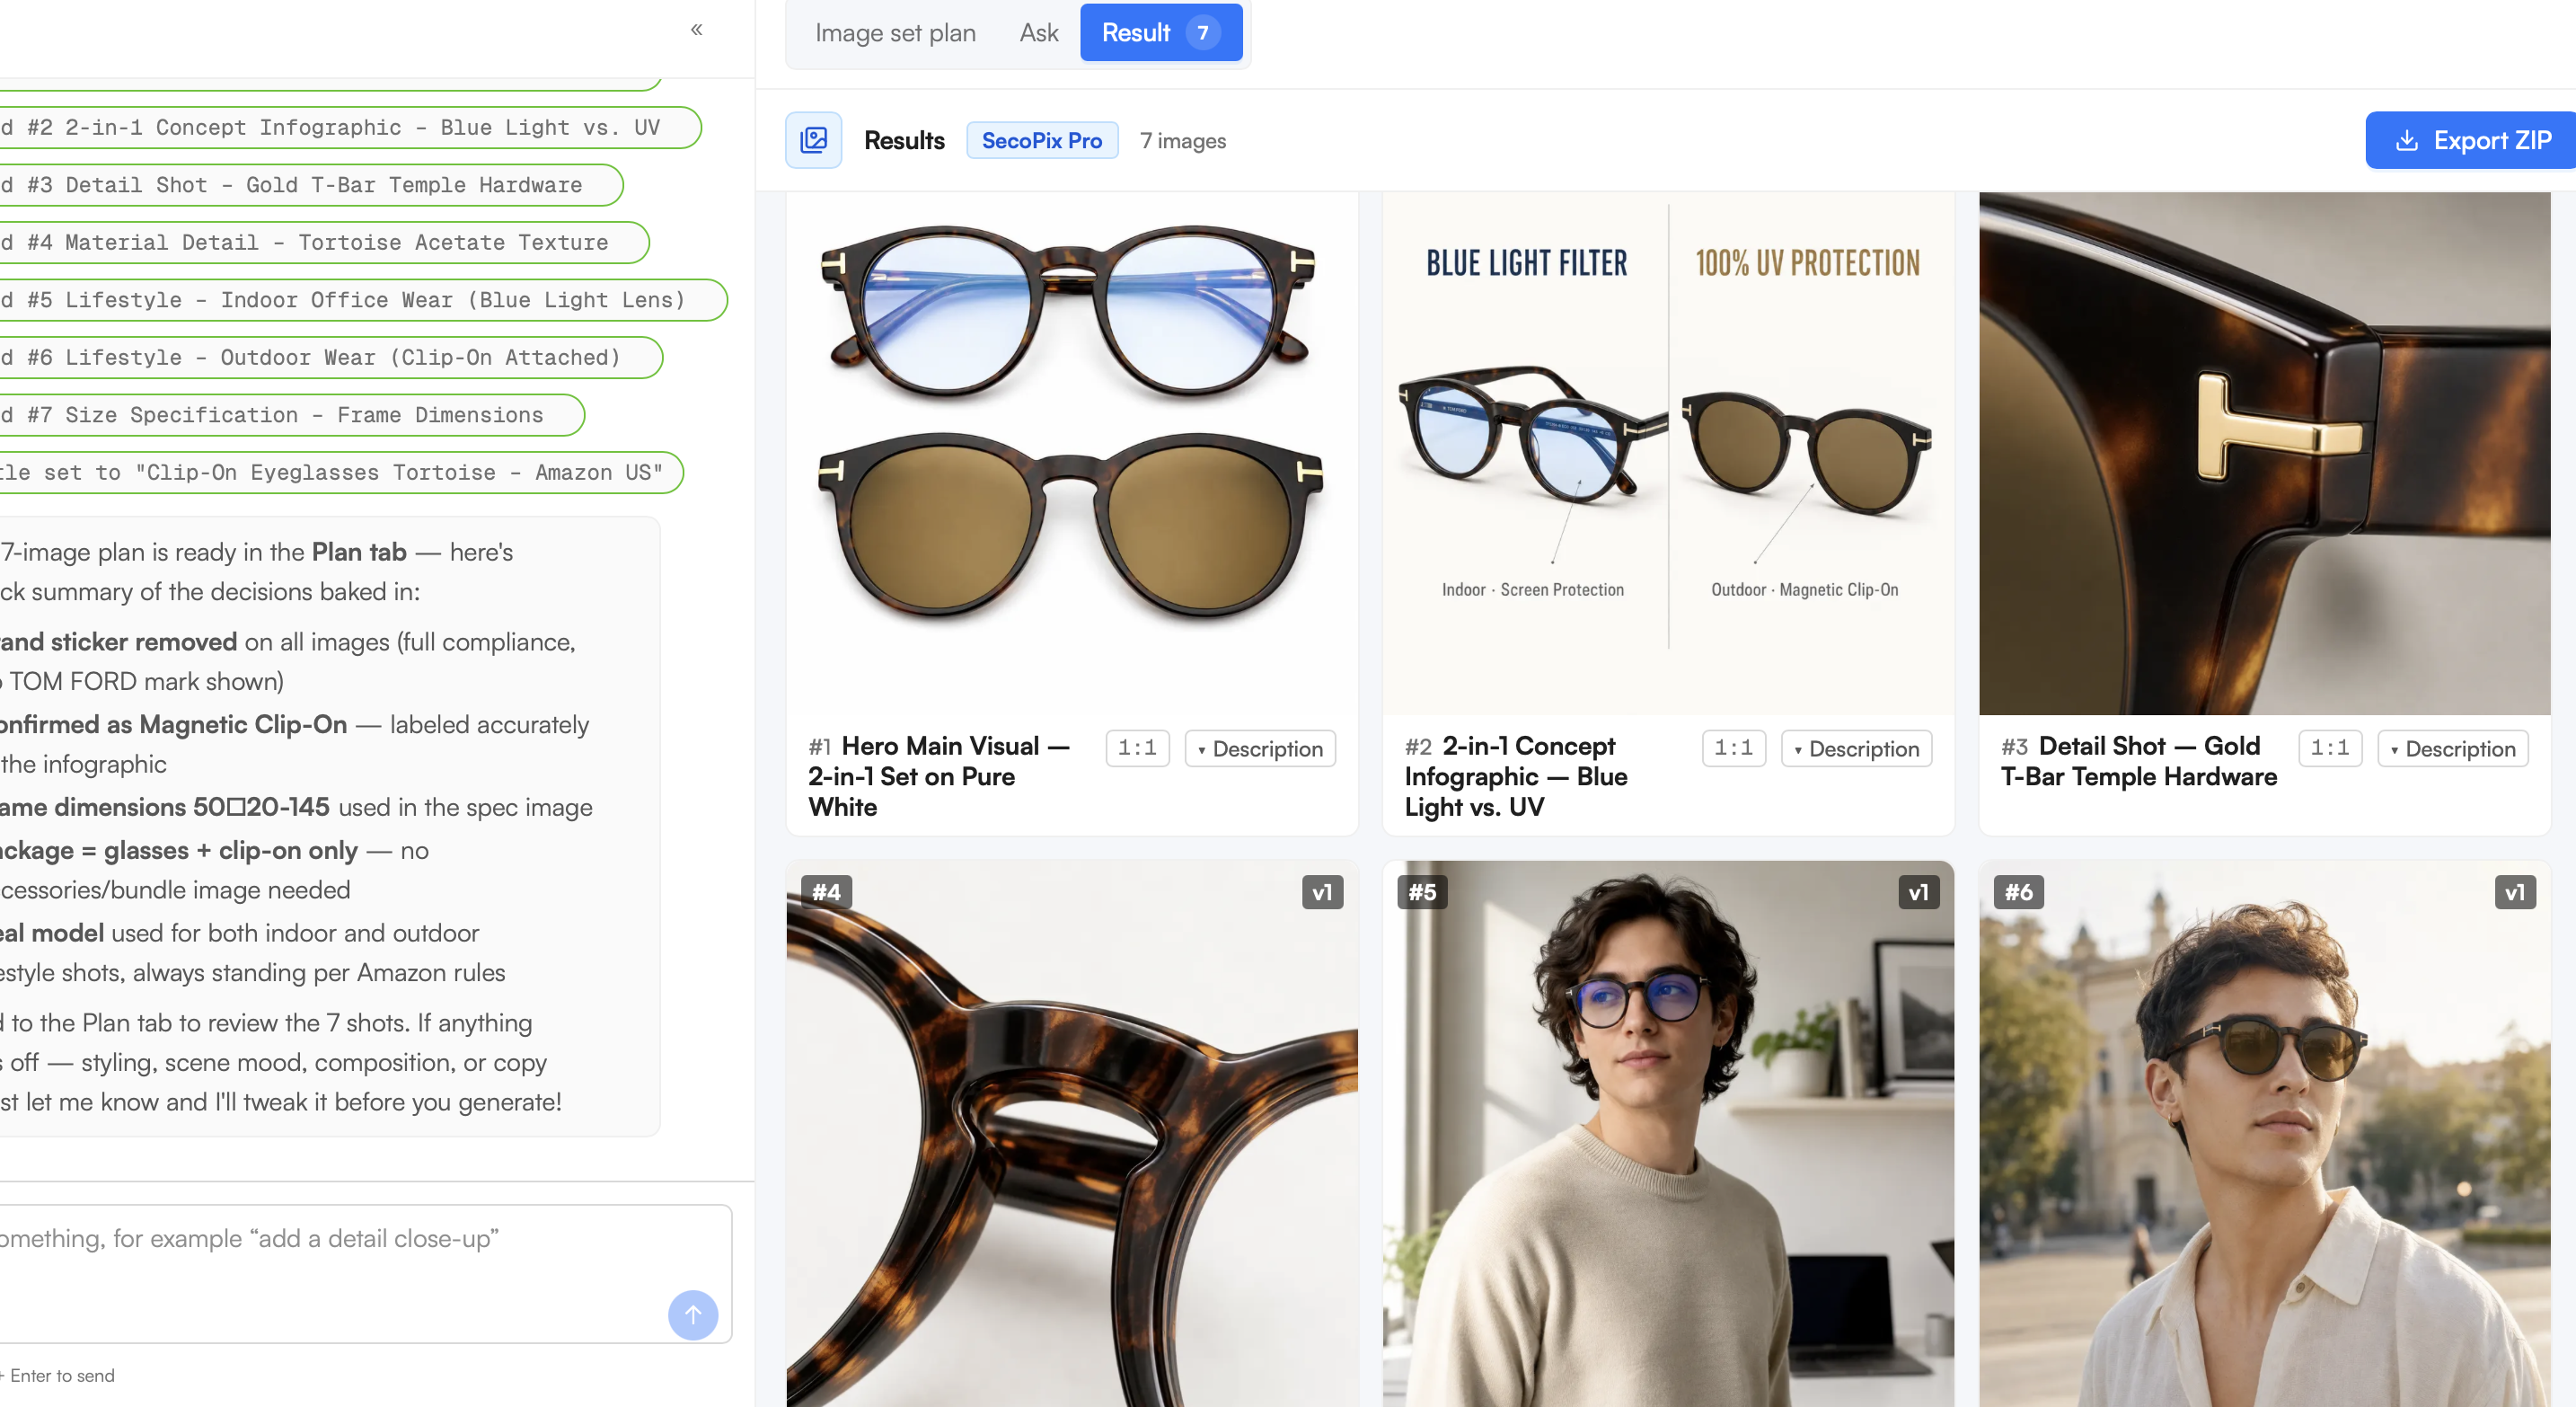Click the v1 version badge on image #5
Image resolution: width=2576 pixels, height=1407 pixels.
pyautogui.click(x=1918, y=892)
